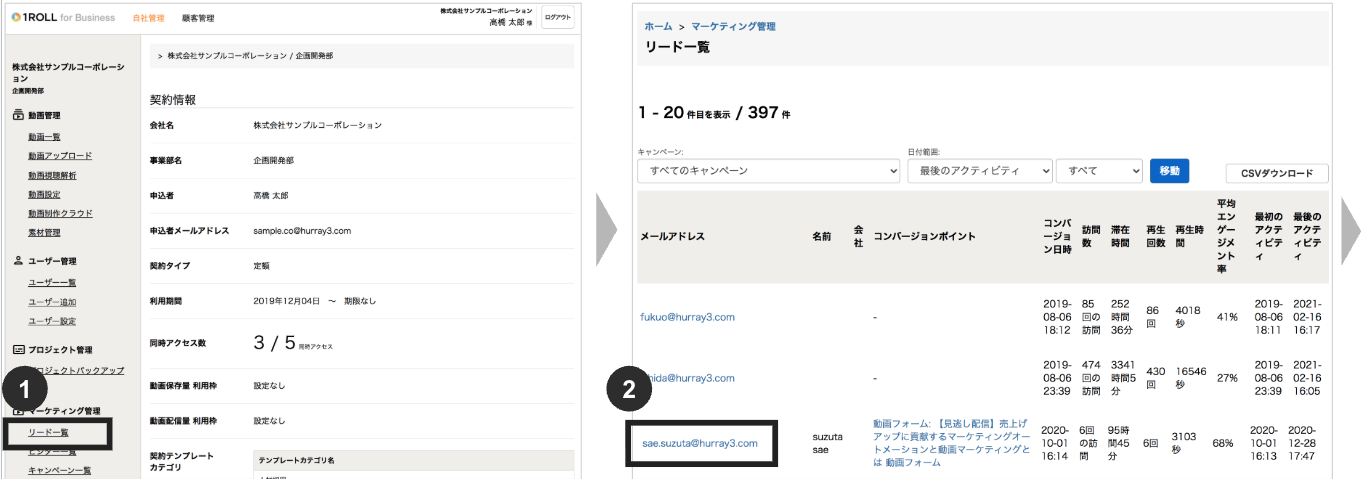Open the リード一覧 sidebar link
This screenshot has width=1369, height=479.
tap(49, 432)
